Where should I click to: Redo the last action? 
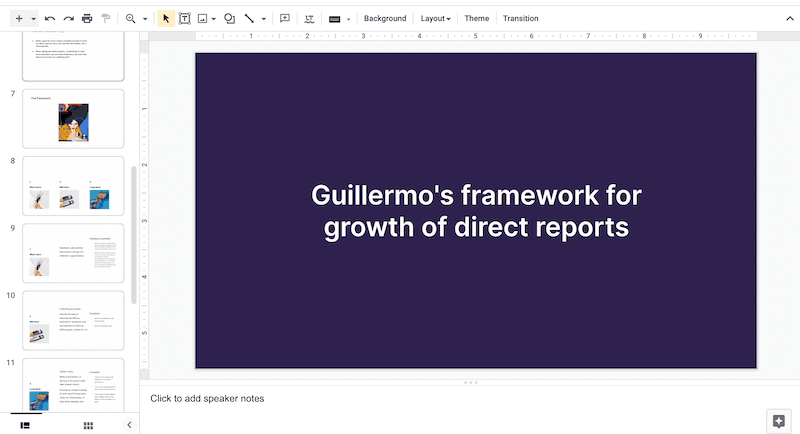click(x=68, y=18)
